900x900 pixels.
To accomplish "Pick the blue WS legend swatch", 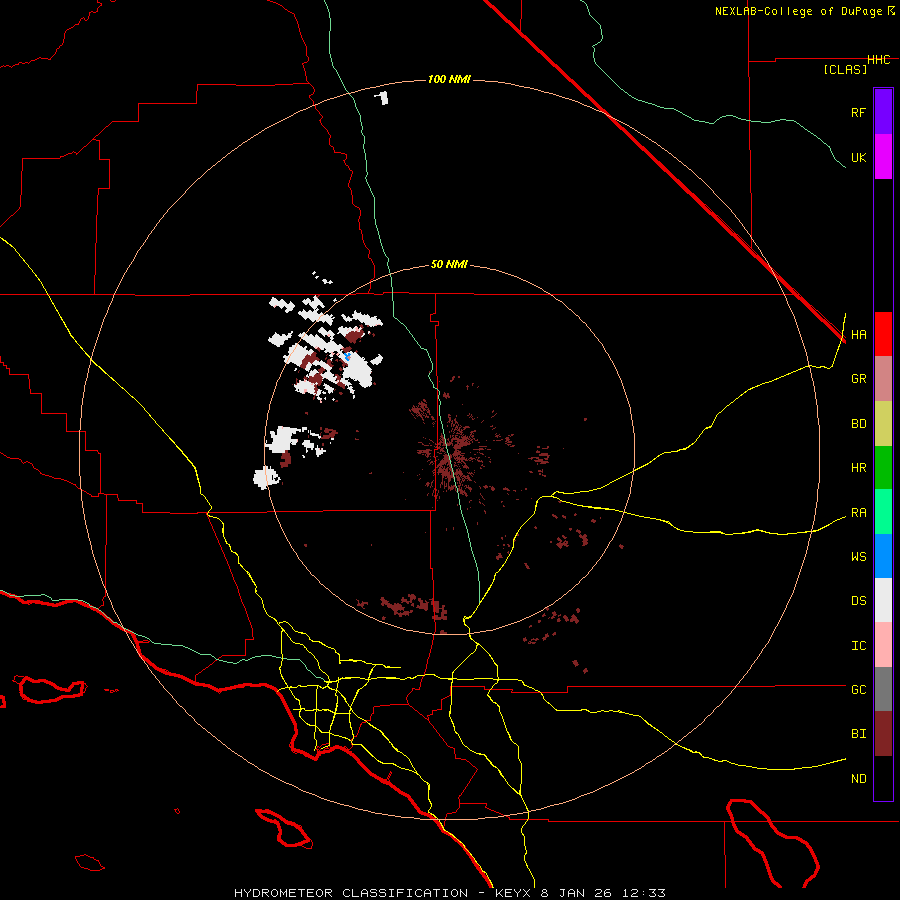I will [x=883, y=556].
